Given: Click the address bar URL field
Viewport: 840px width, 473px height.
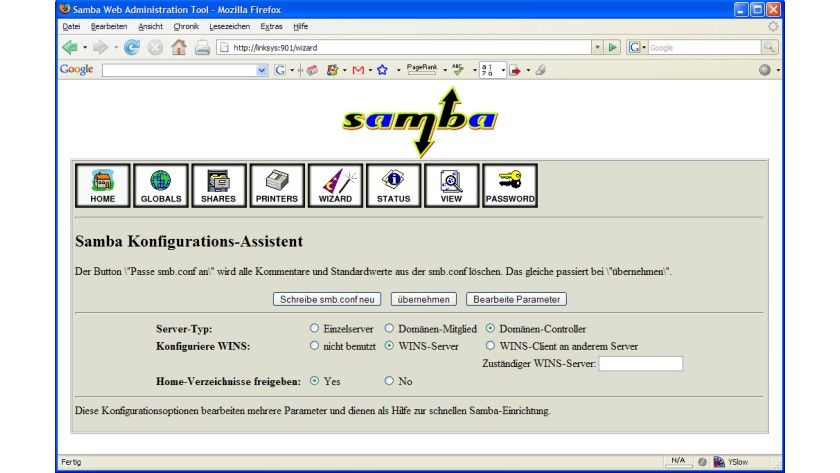Looking at the screenshot, I should pyautogui.click(x=404, y=48).
